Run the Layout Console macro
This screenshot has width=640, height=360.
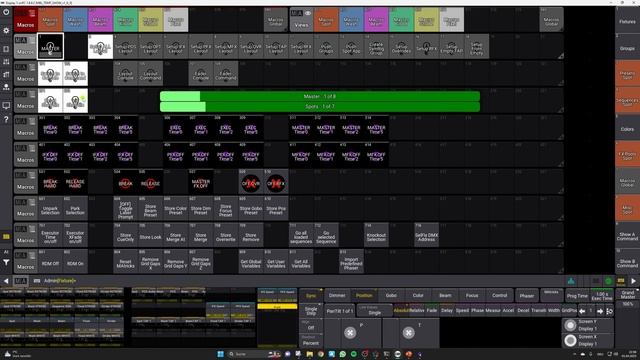(x=125, y=73)
